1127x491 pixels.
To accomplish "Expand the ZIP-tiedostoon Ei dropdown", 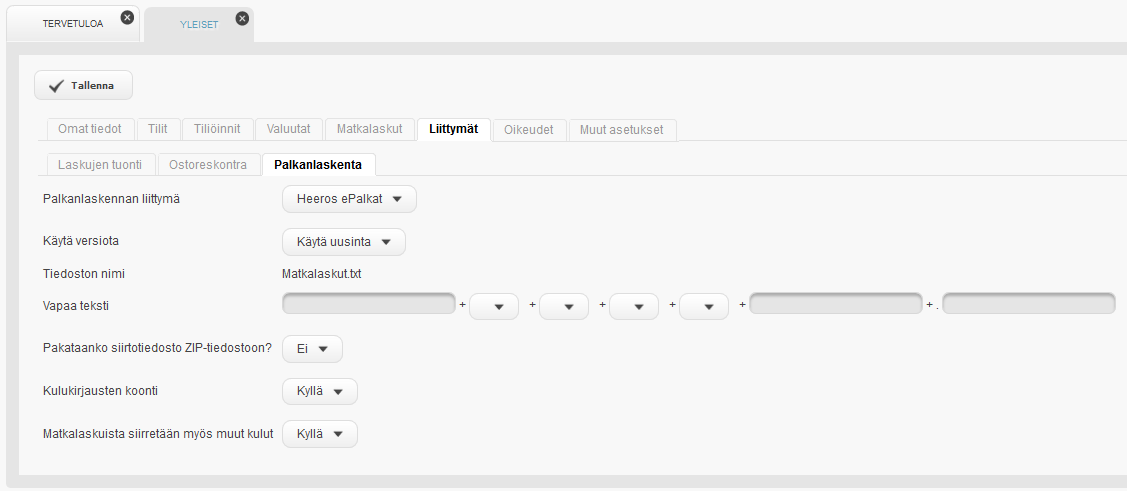I will point(313,349).
